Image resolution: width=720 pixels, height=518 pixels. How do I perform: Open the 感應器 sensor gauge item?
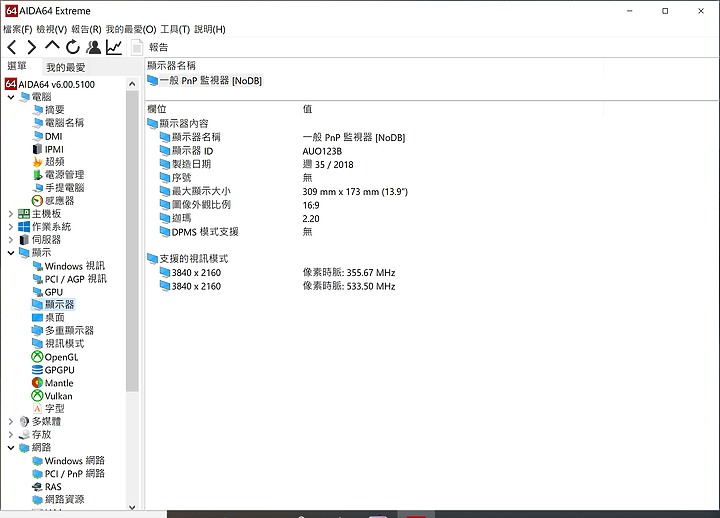point(53,201)
